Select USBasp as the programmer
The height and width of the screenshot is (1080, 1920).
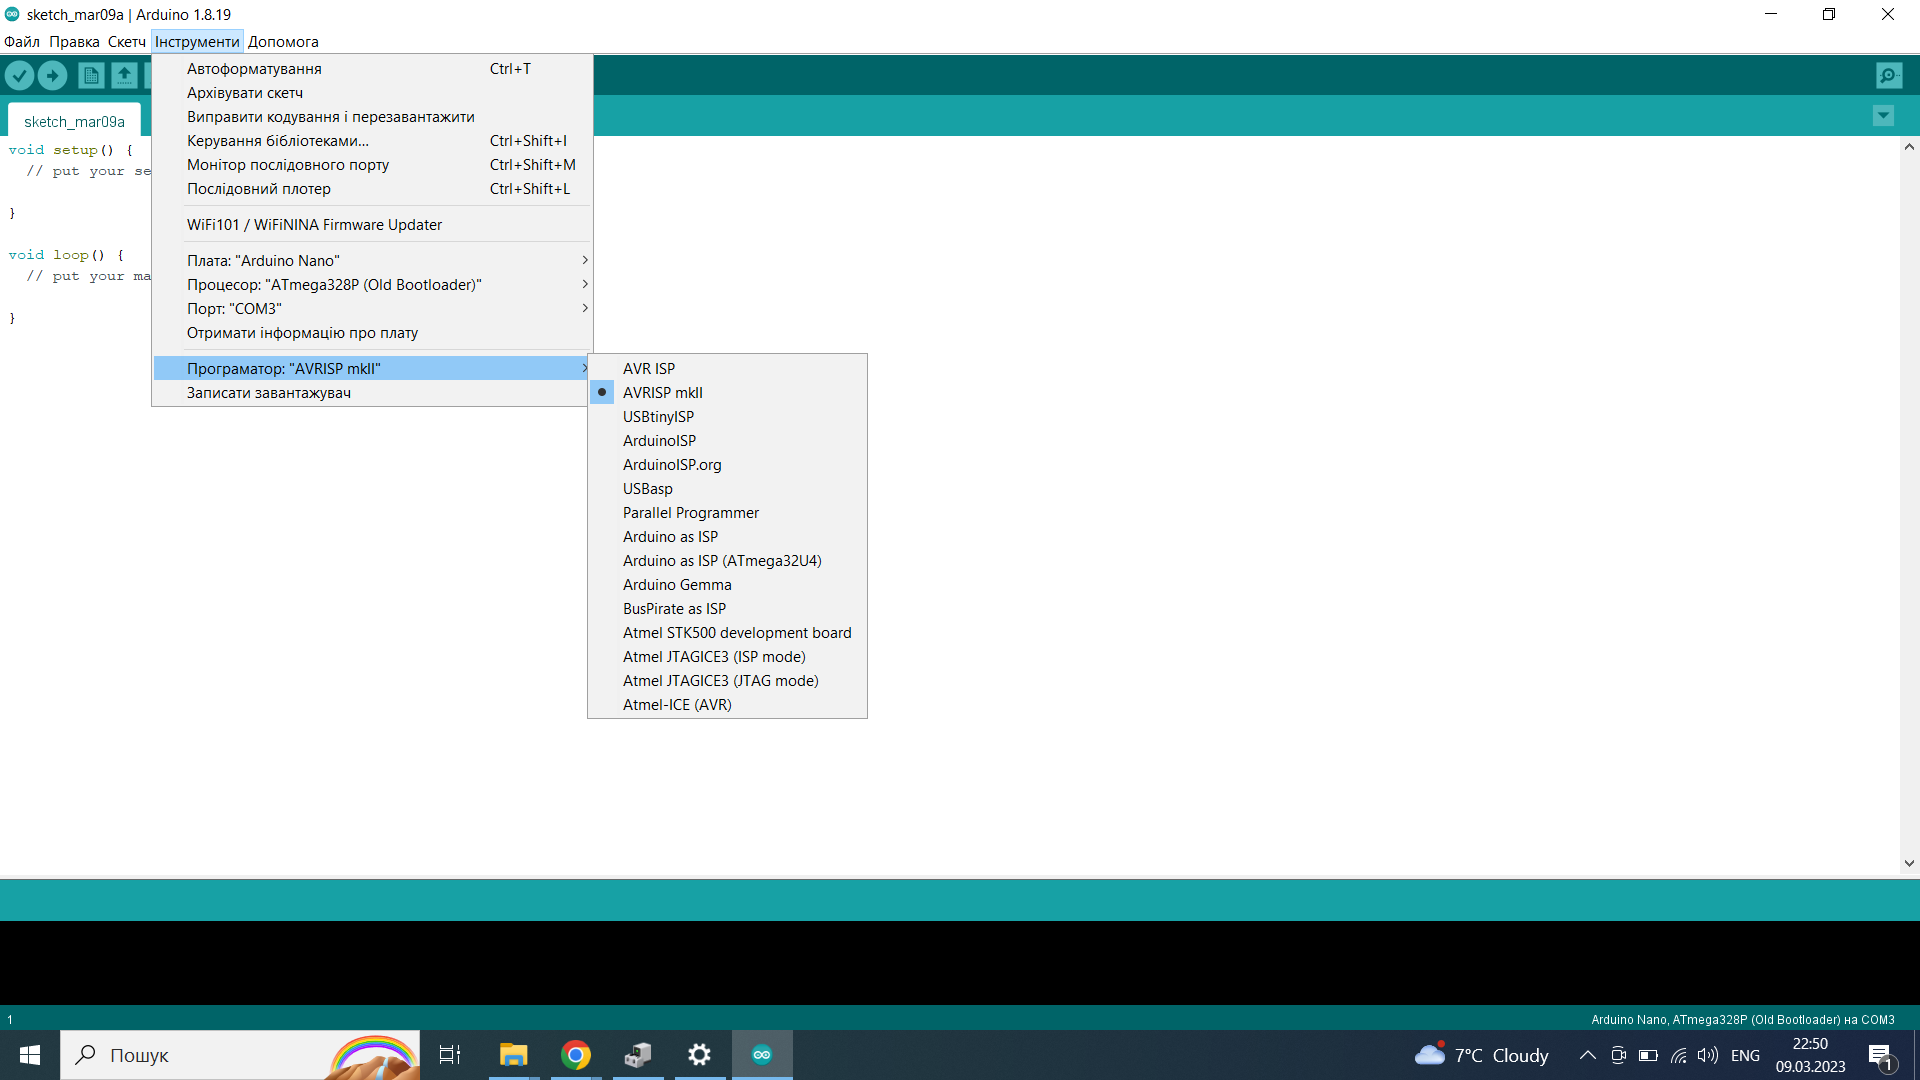pos(647,489)
